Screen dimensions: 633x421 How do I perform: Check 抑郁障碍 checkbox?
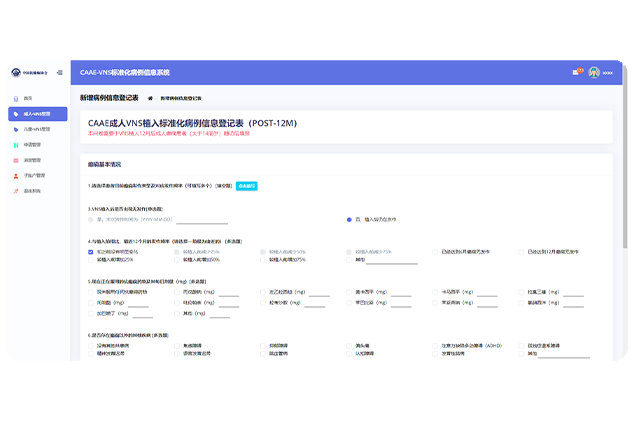coord(263,346)
